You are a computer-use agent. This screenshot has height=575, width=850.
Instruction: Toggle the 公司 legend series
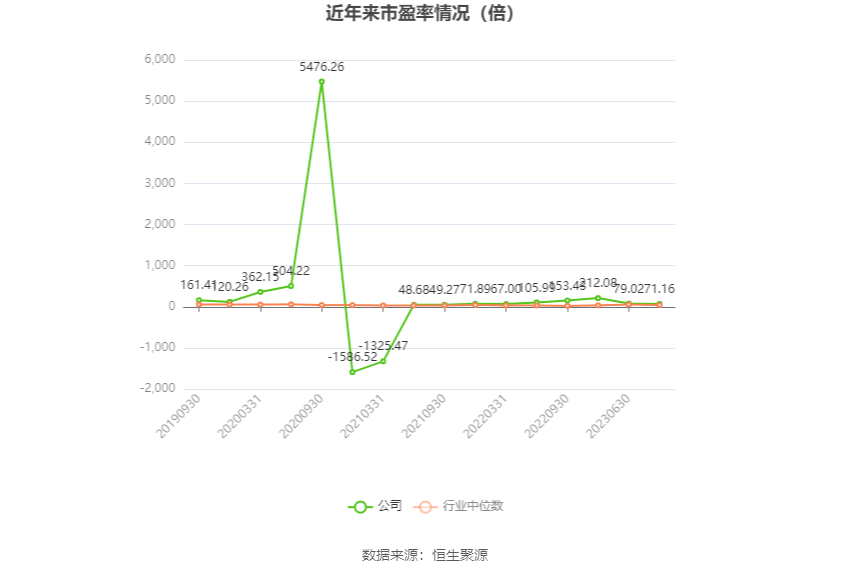(x=375, y=506)
